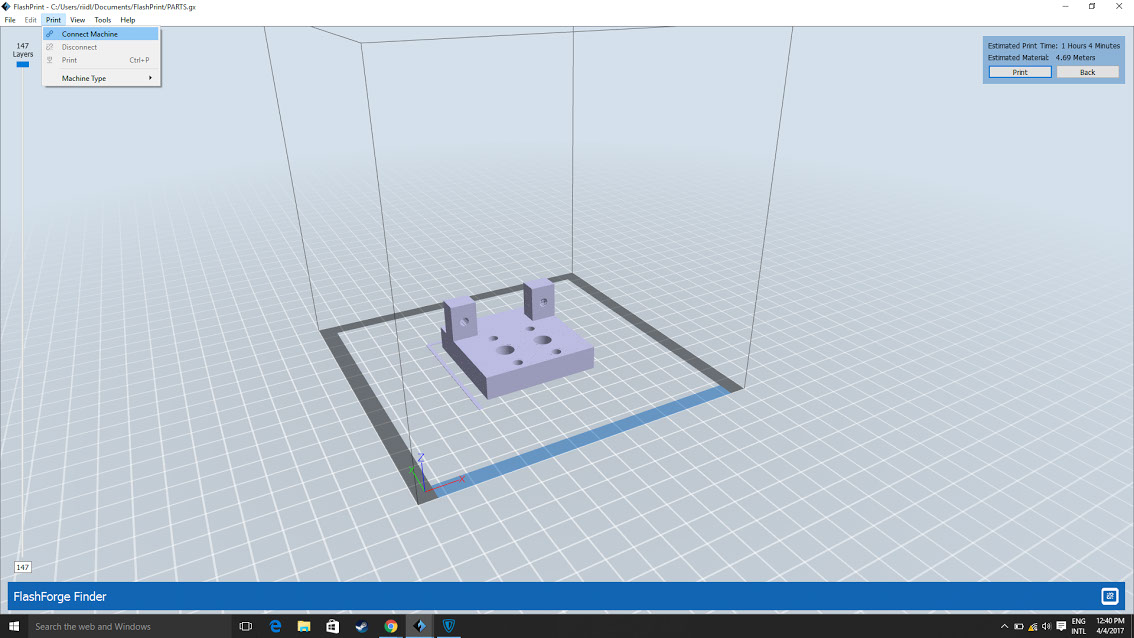Choose Connect Machine from Print menu
Viewport: 1134px width, 638px height.
(x=101, y=34)
